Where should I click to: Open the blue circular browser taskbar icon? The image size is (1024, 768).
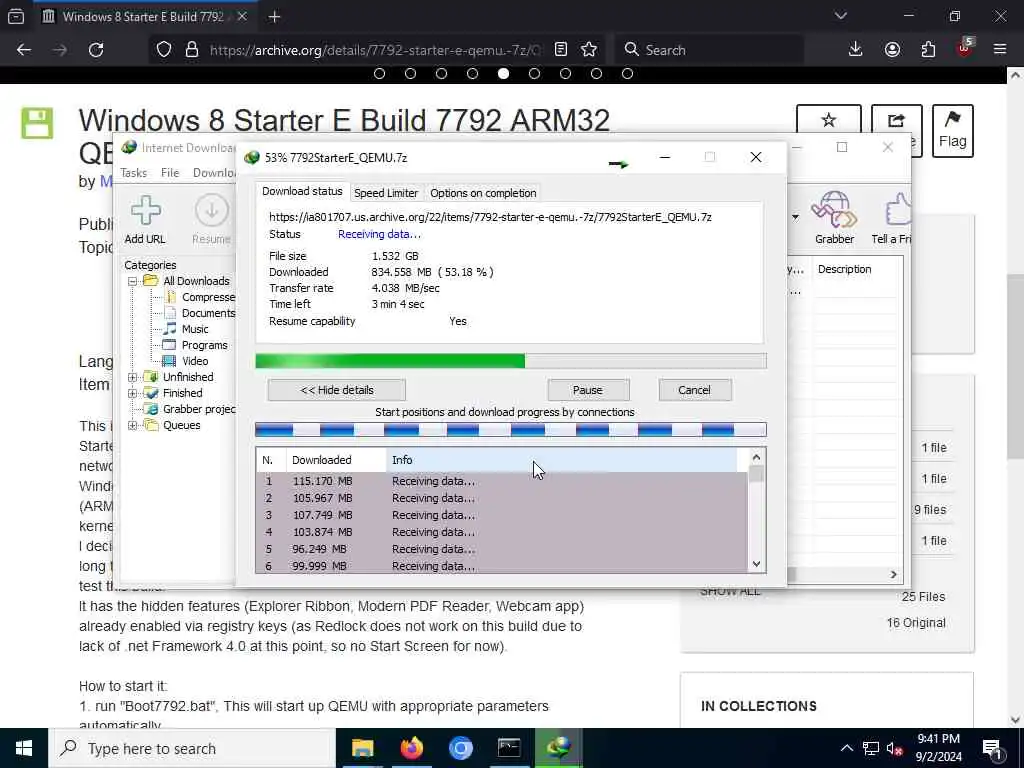pos(460,748)
